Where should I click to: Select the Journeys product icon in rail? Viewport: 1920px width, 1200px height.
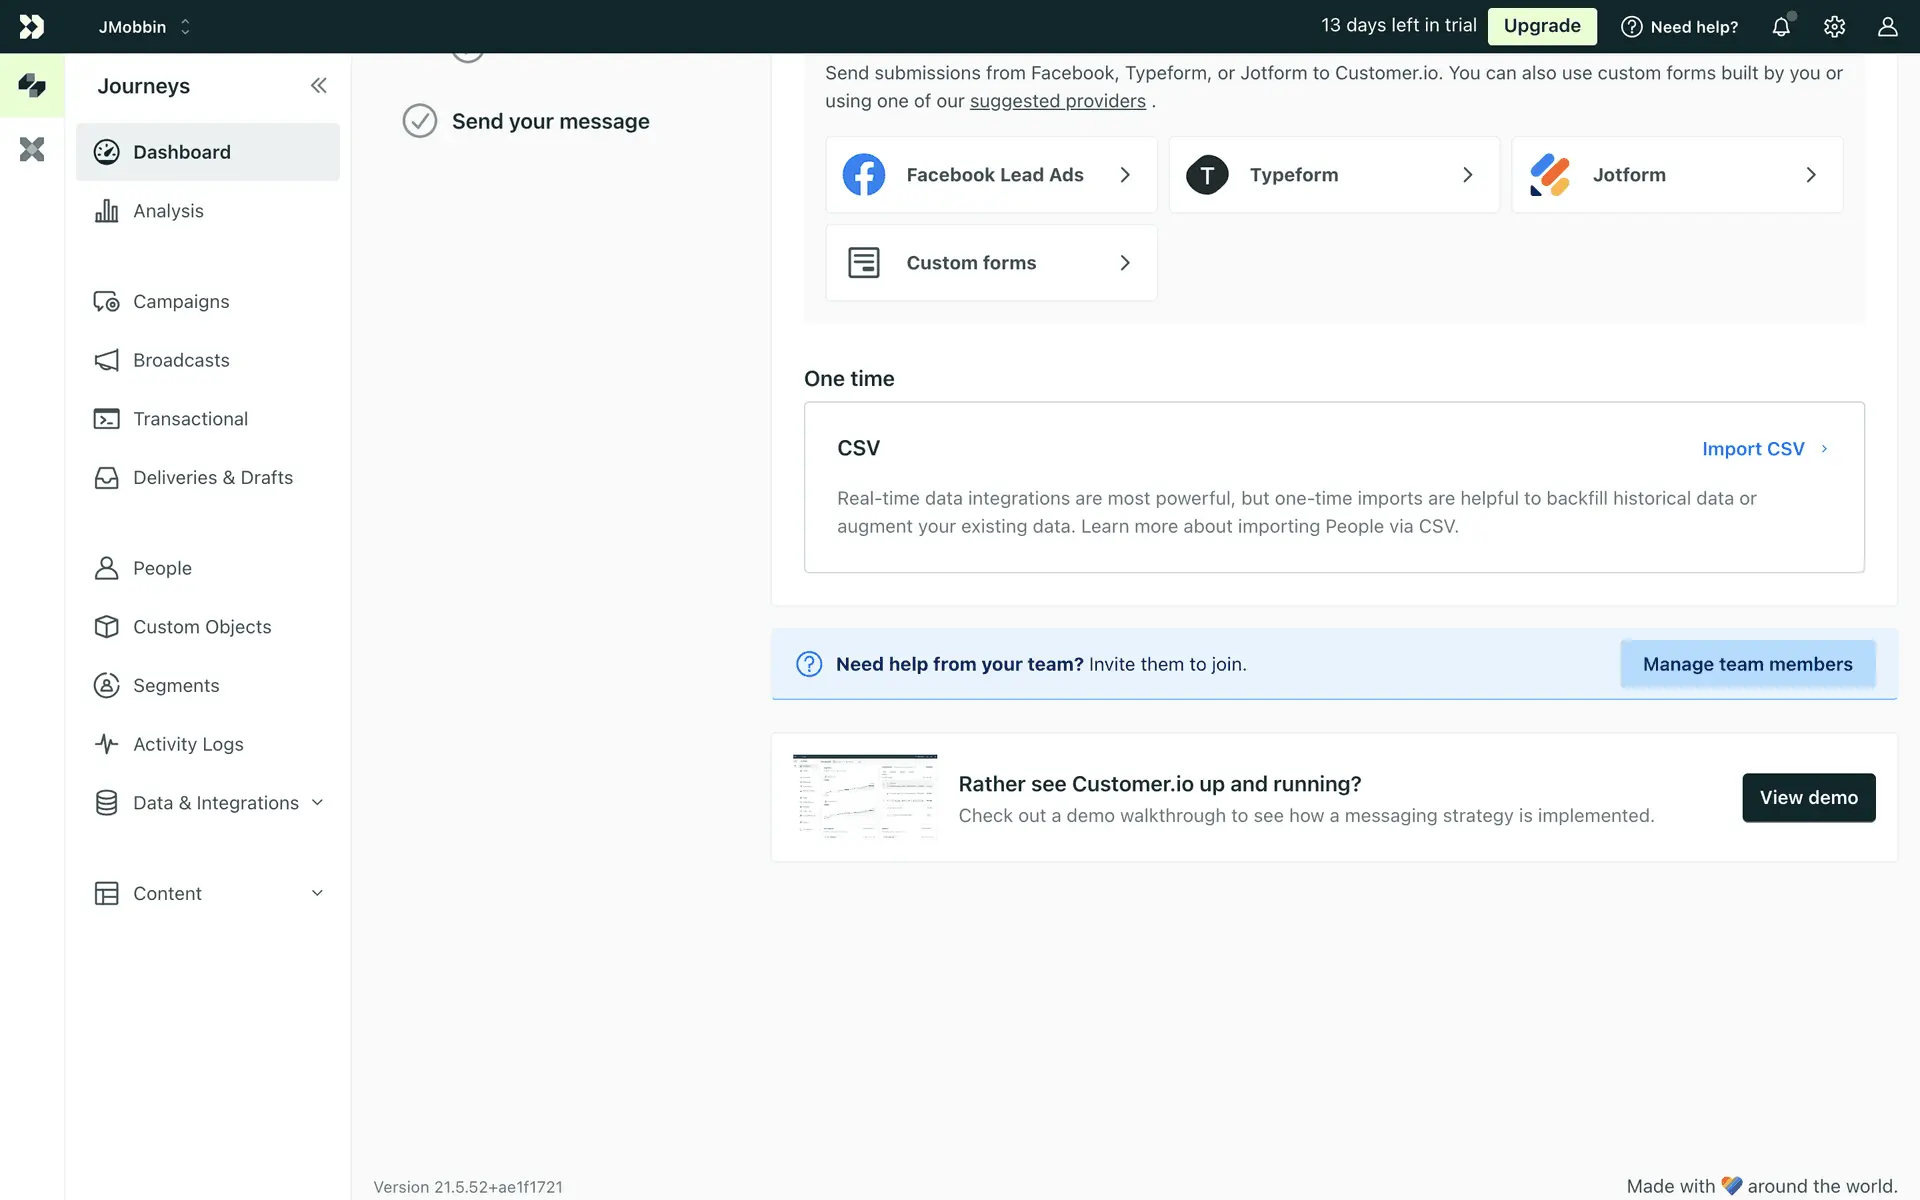pyautogui.click(x=32, y=86)
